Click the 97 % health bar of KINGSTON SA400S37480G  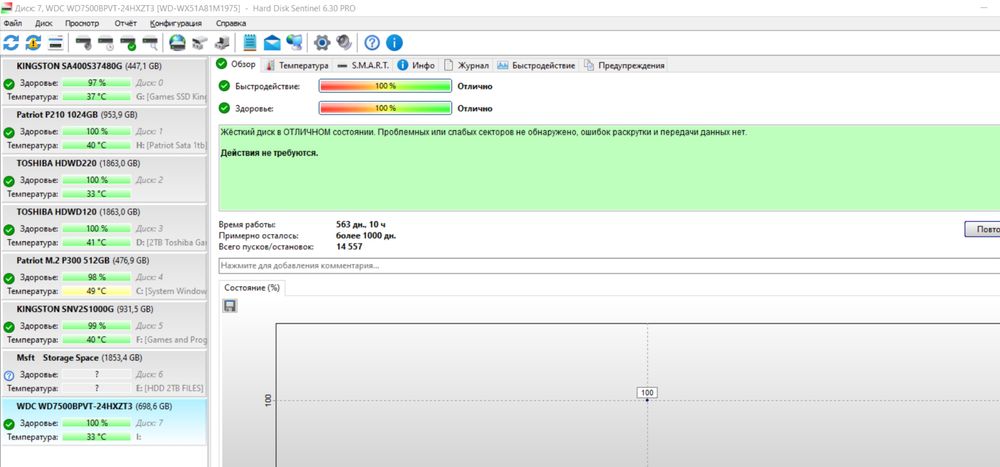(x=97, y=83)
